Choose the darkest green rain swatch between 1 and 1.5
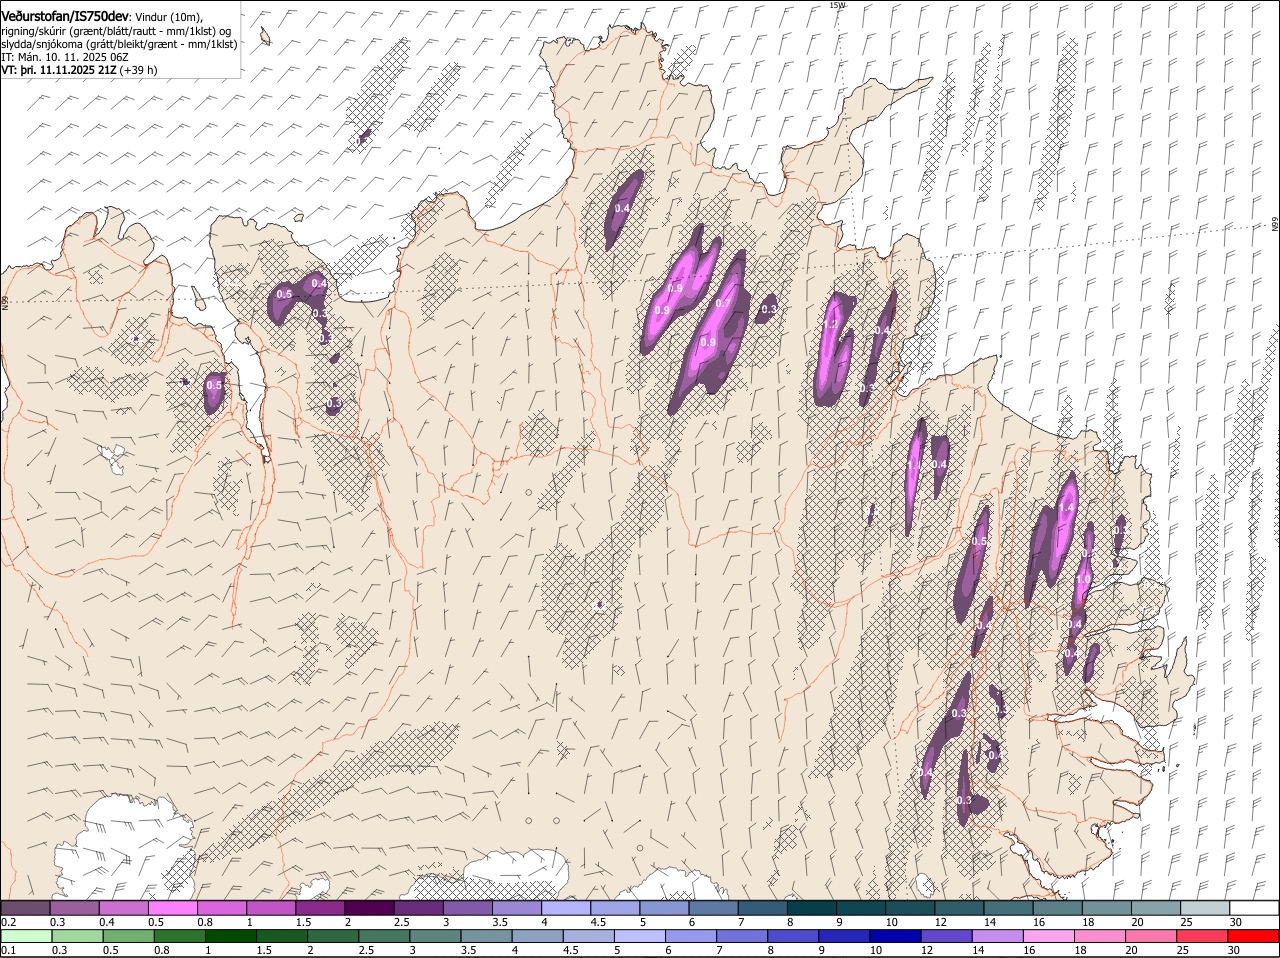 coord(230,936)
